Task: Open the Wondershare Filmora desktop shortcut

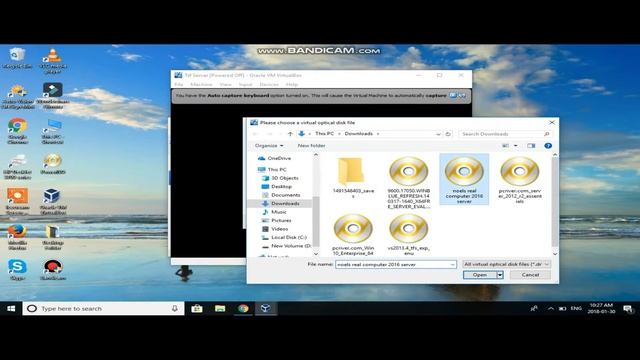Action: (53, 96)
